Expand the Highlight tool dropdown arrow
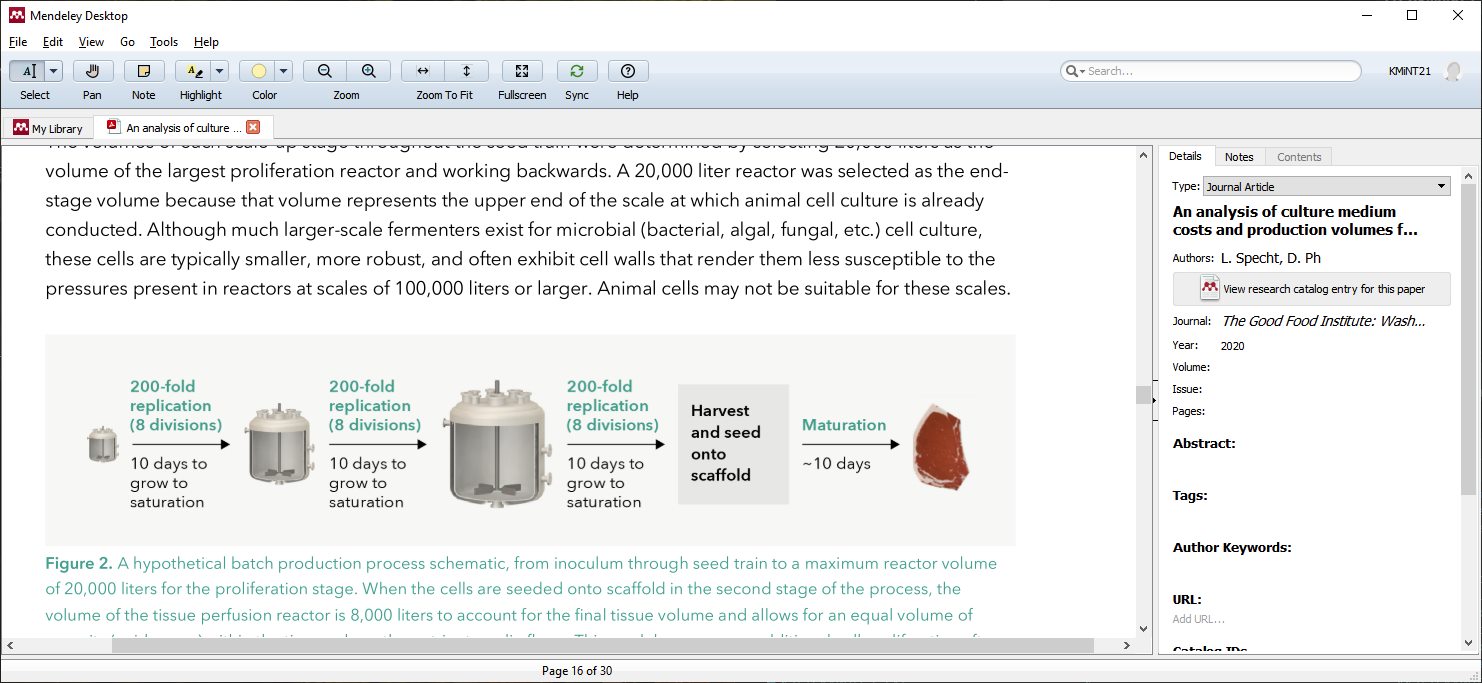This screenshot has height=683, width=1482. pyautogui.click(x=220, y=71)
